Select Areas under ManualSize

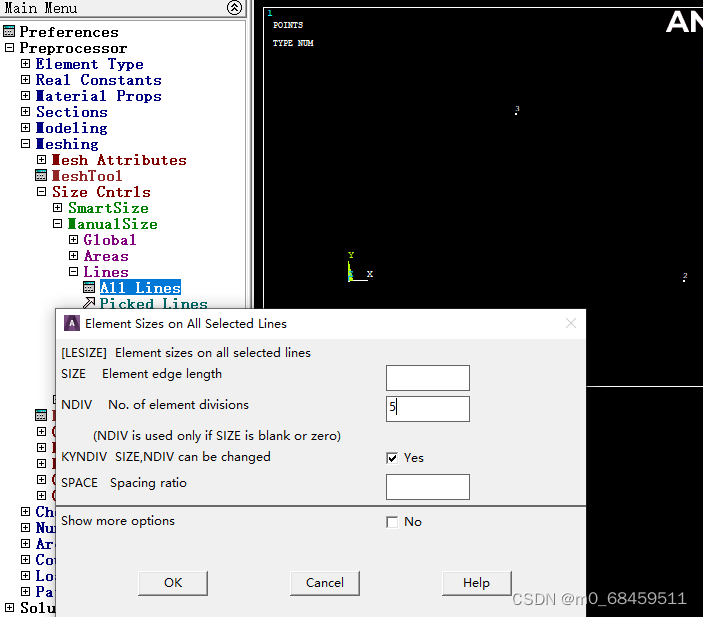(106, 256)
